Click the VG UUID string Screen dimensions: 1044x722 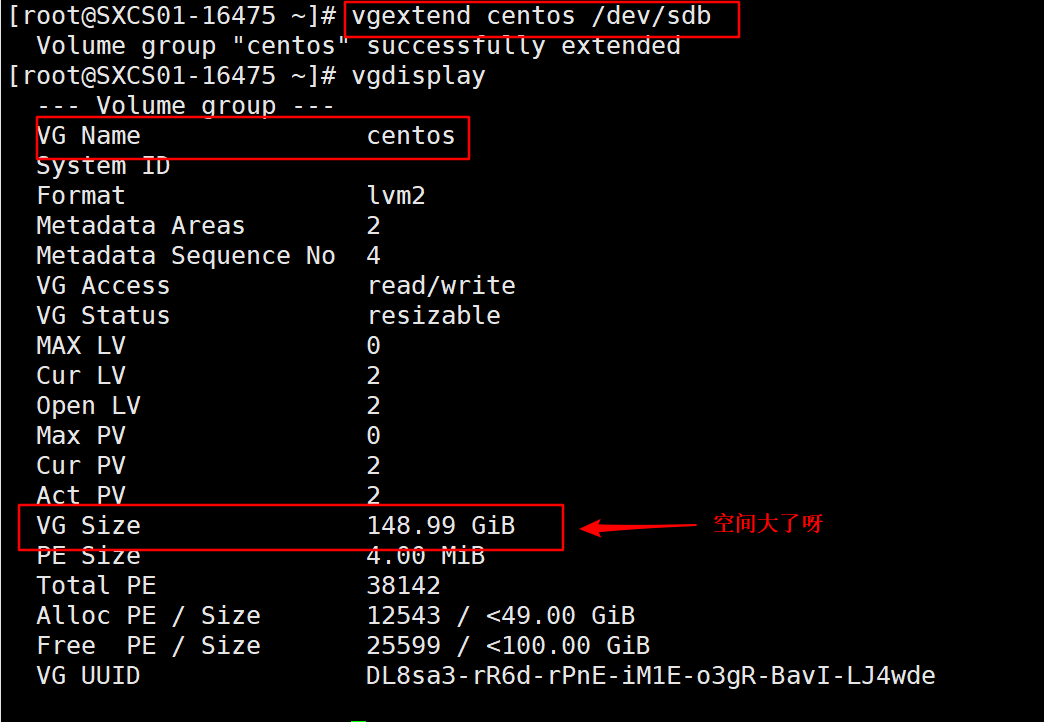coord(651,676)
